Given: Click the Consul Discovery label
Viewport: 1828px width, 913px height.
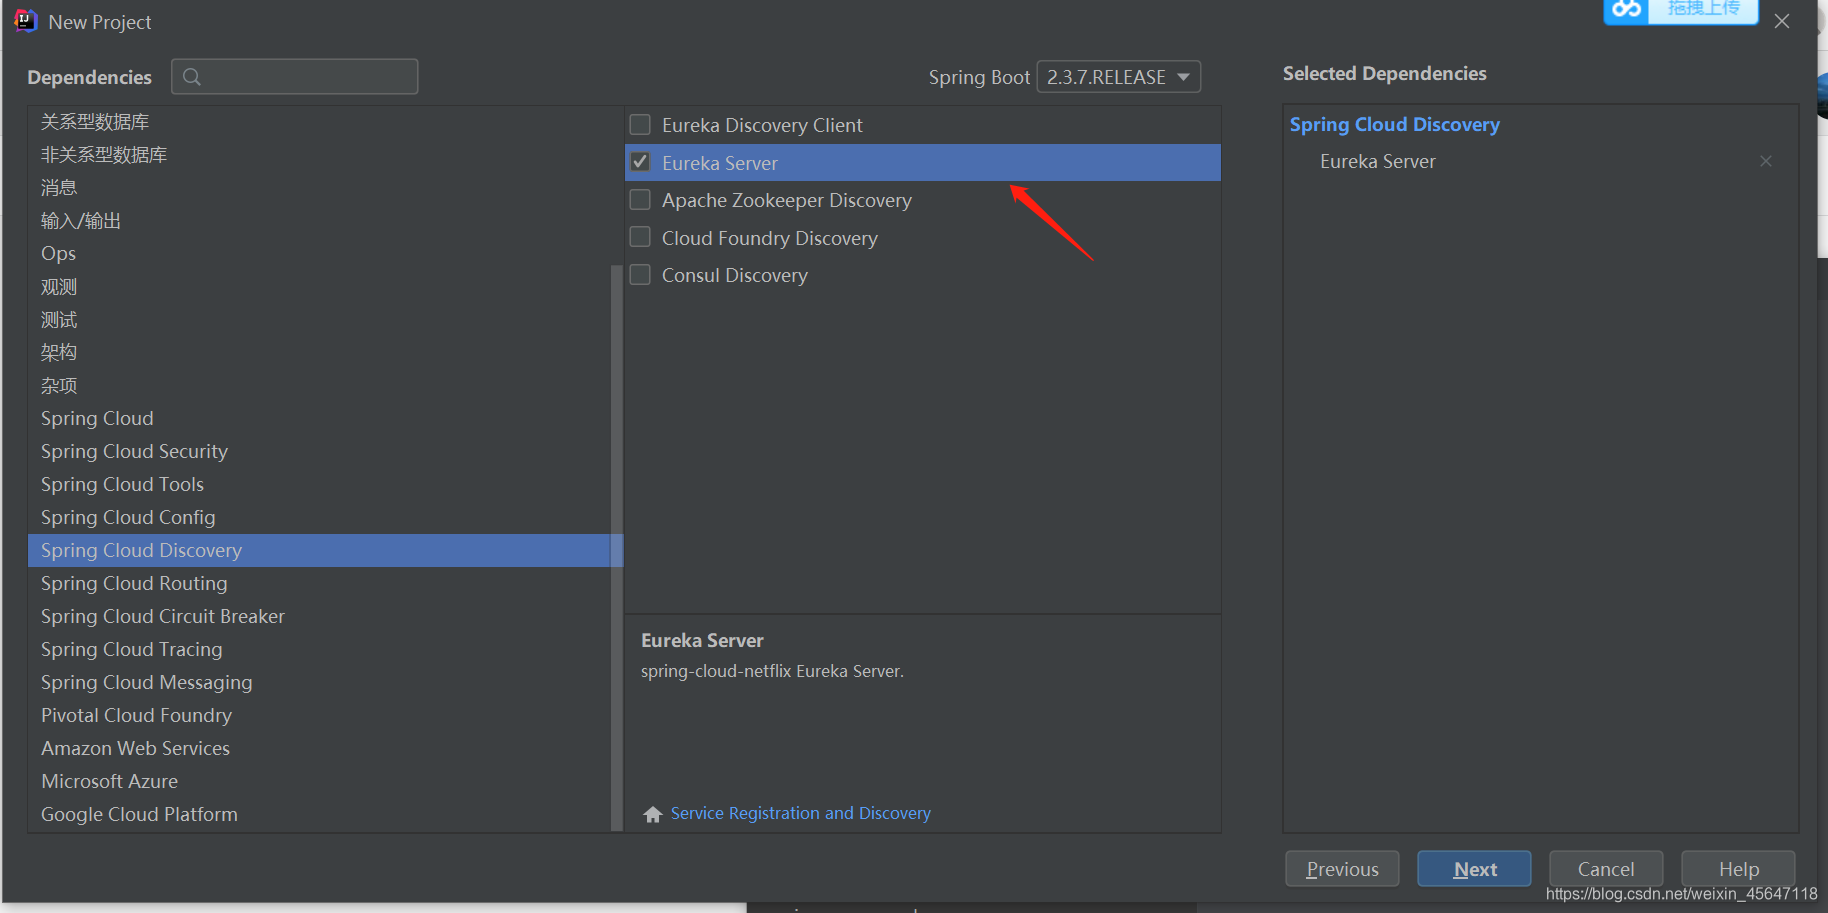Looking at the screenshot, I should (735, 276).
